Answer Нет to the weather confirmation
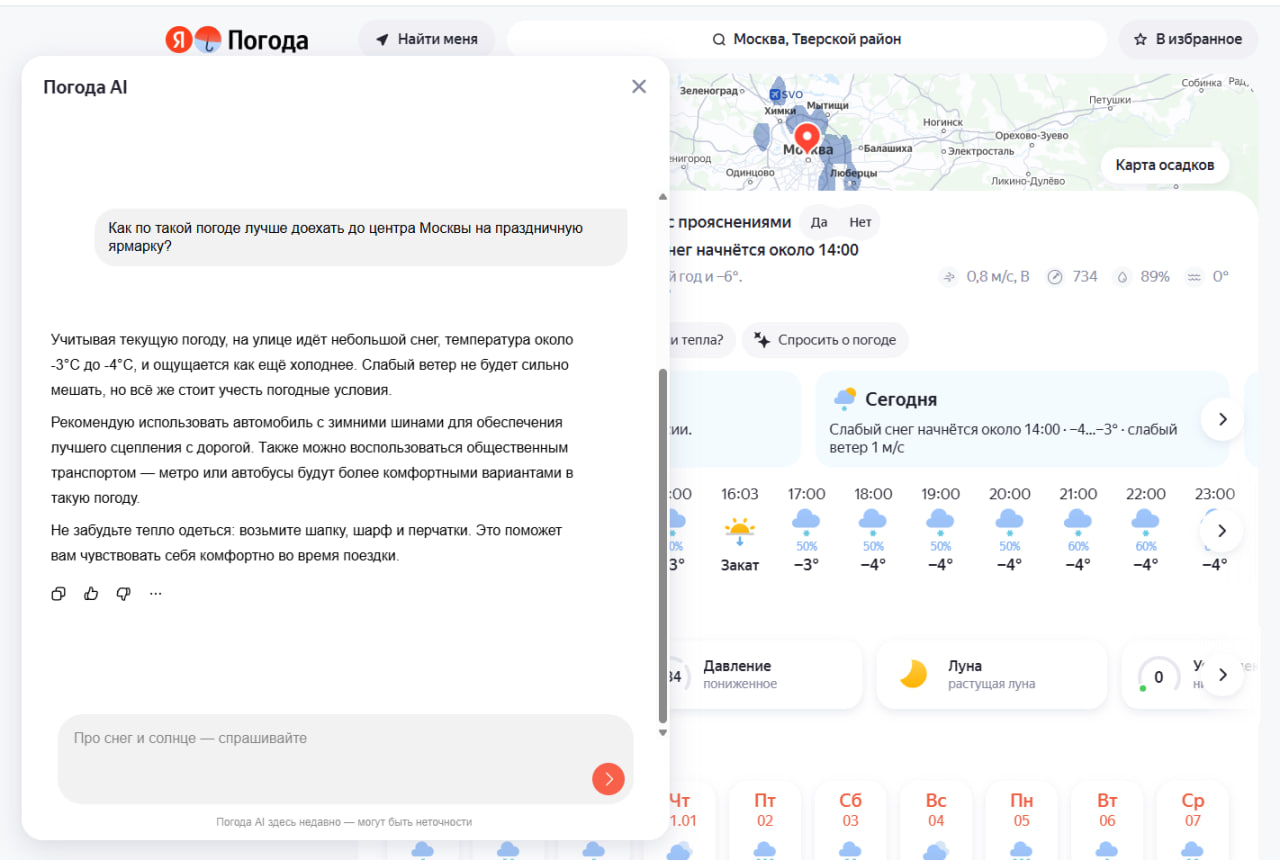Screen dimensions: 1280x860 tap(860, 222)
